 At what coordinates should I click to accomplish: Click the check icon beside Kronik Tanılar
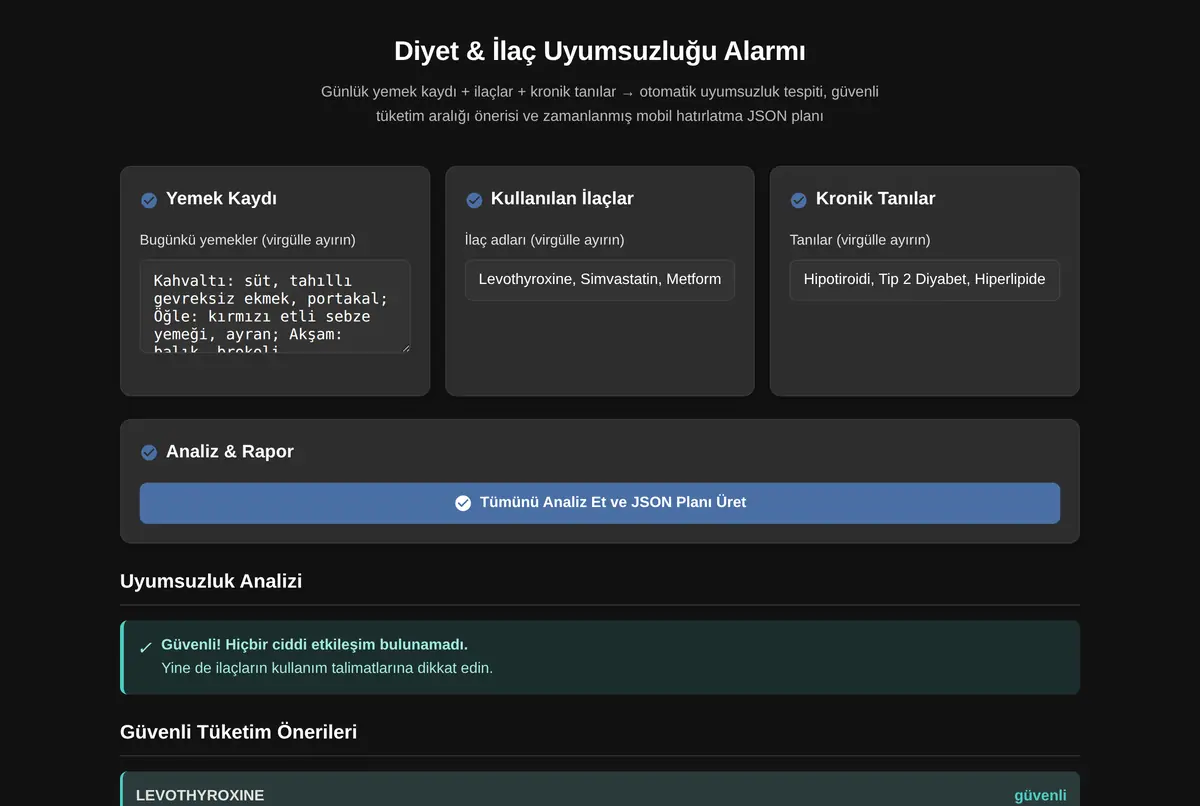(x=798, y=200)
